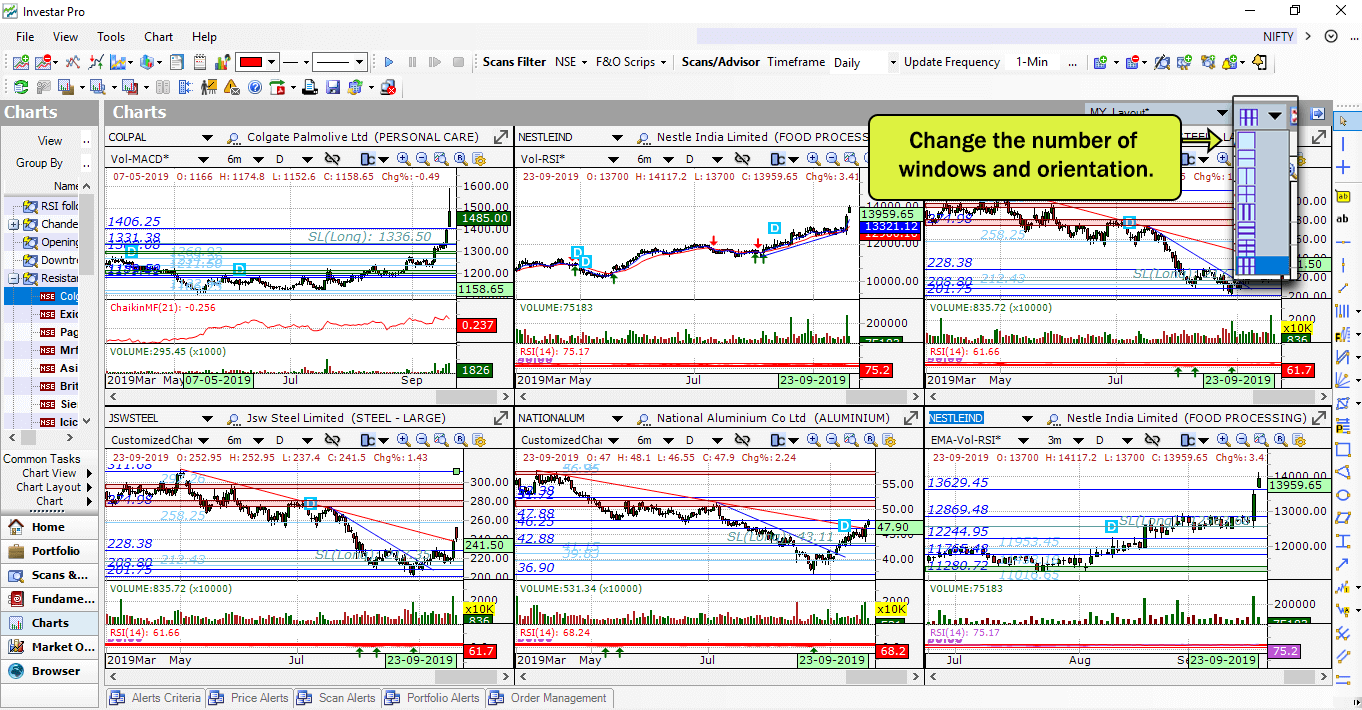Click the Refresh data icon
This screenshot has width=1362, height=710.
point(20,87)
